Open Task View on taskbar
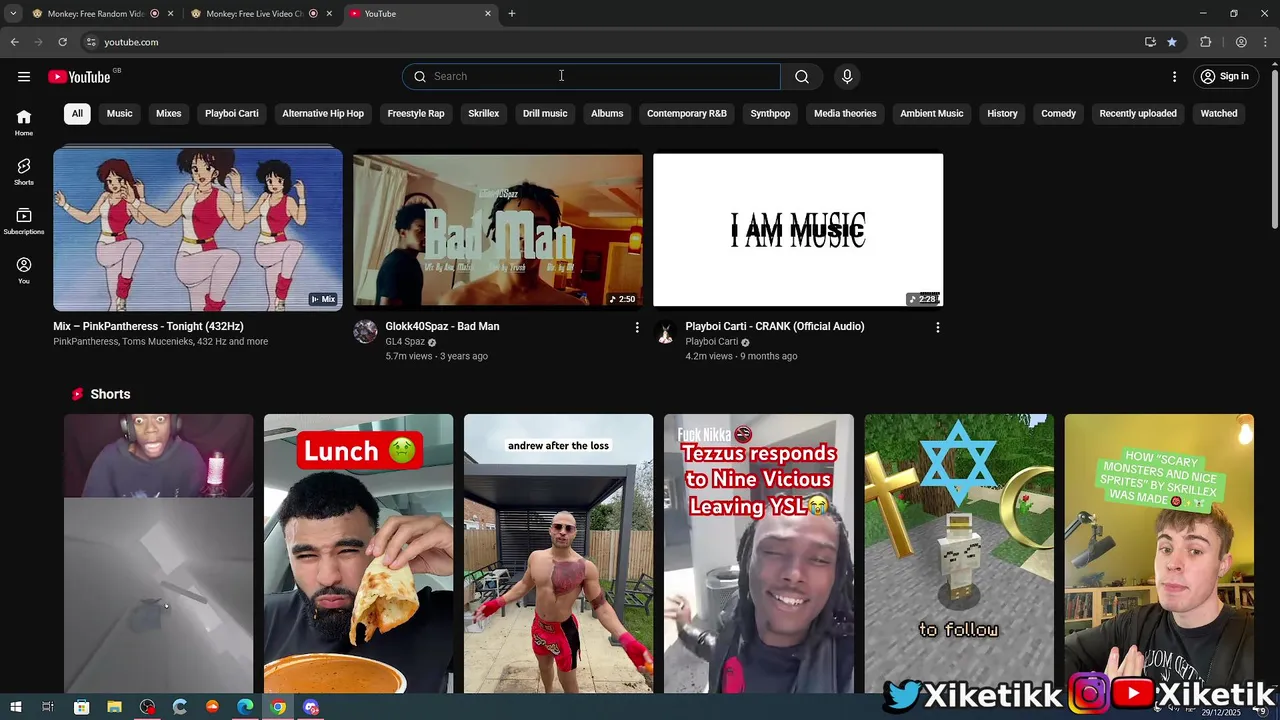Viewport: 1280px width, 720px height. tap(47, 708)
